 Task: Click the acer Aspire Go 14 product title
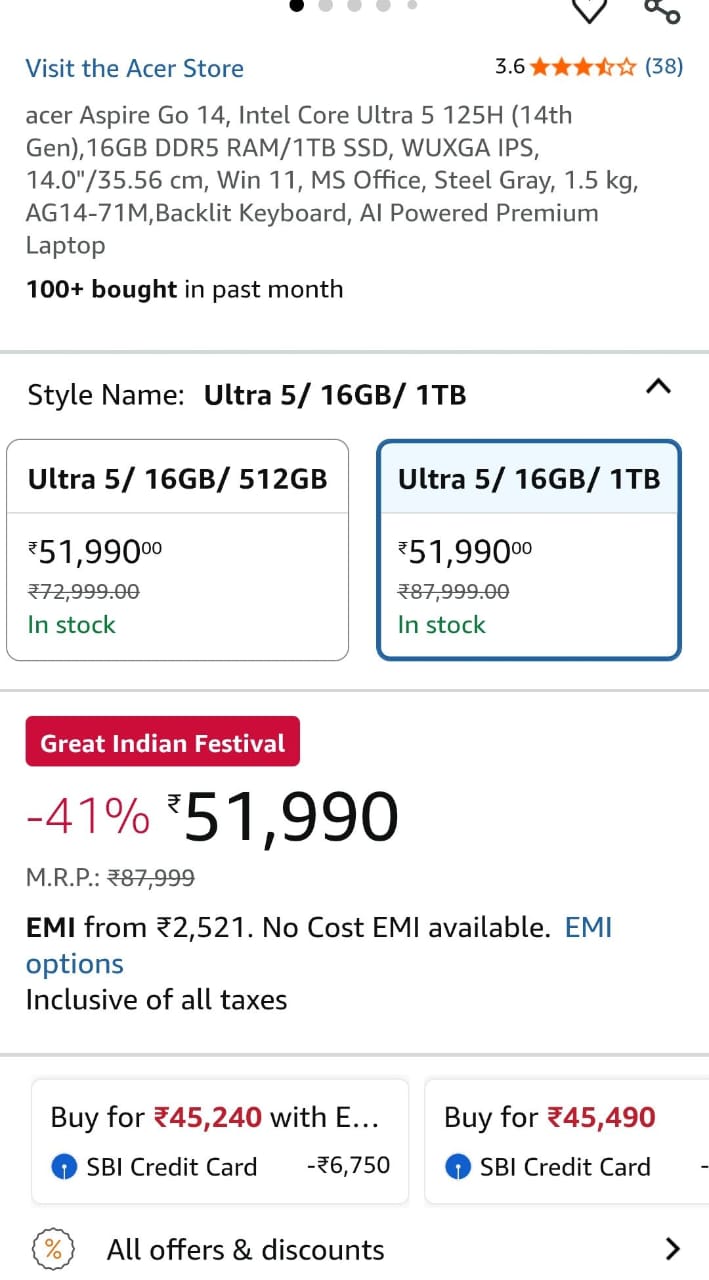(312, 180)
